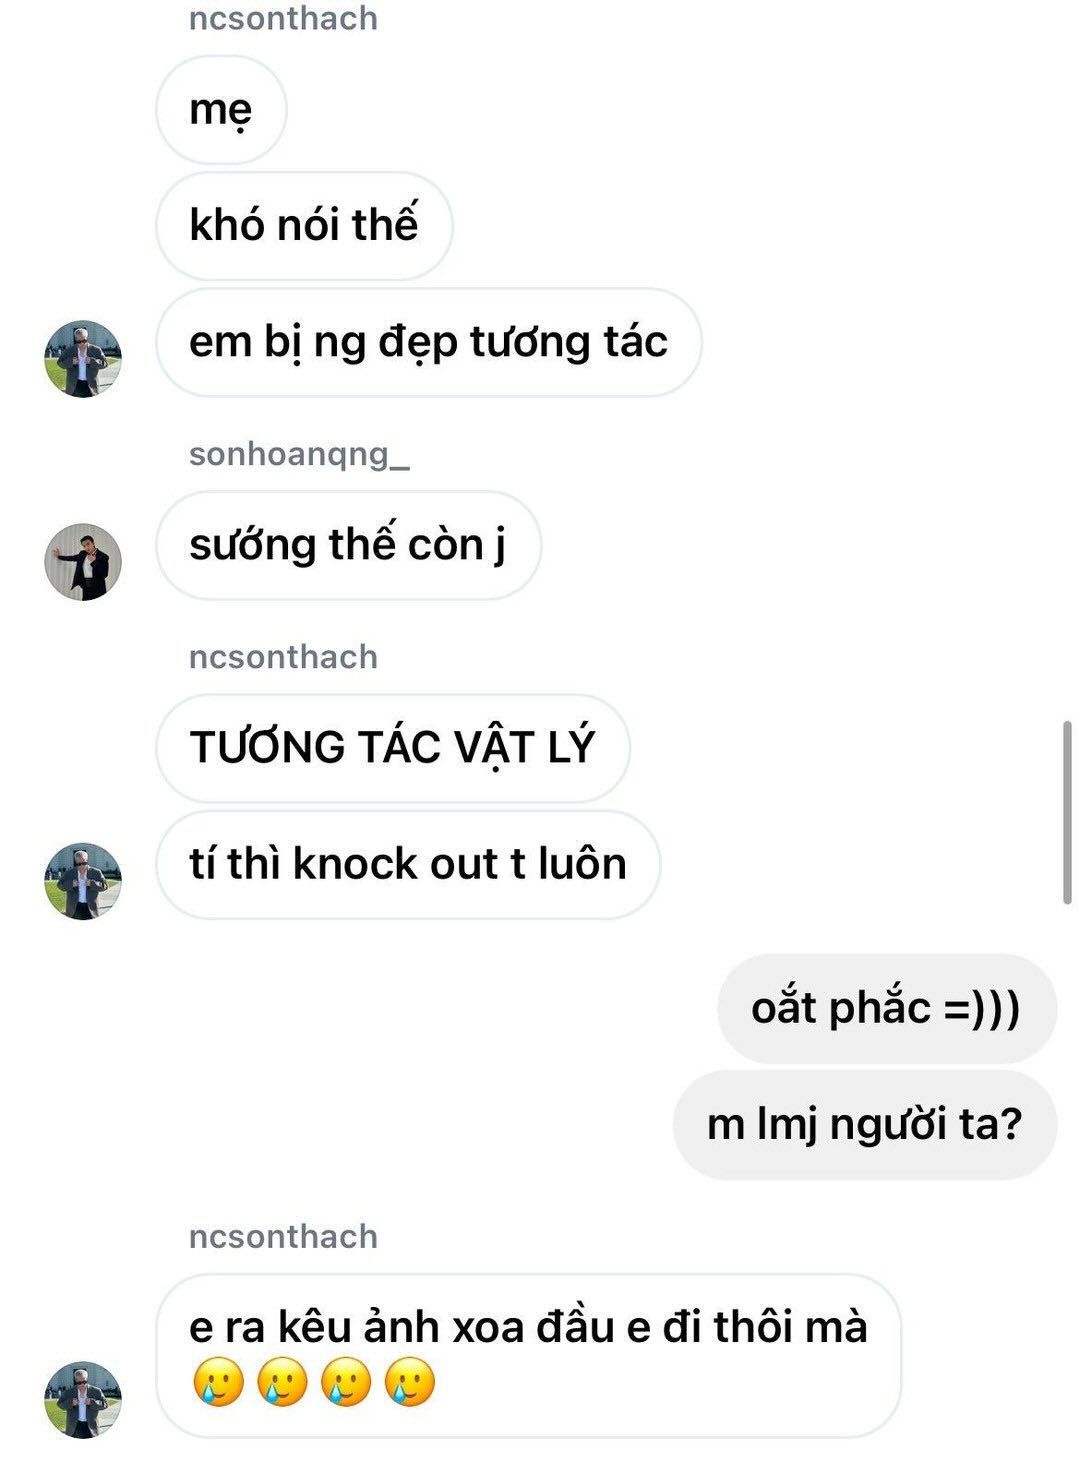Select the "mẹ" message bubble
Image resolution: width=1080 pixels, height=1474 pixels.
point(221,110)
